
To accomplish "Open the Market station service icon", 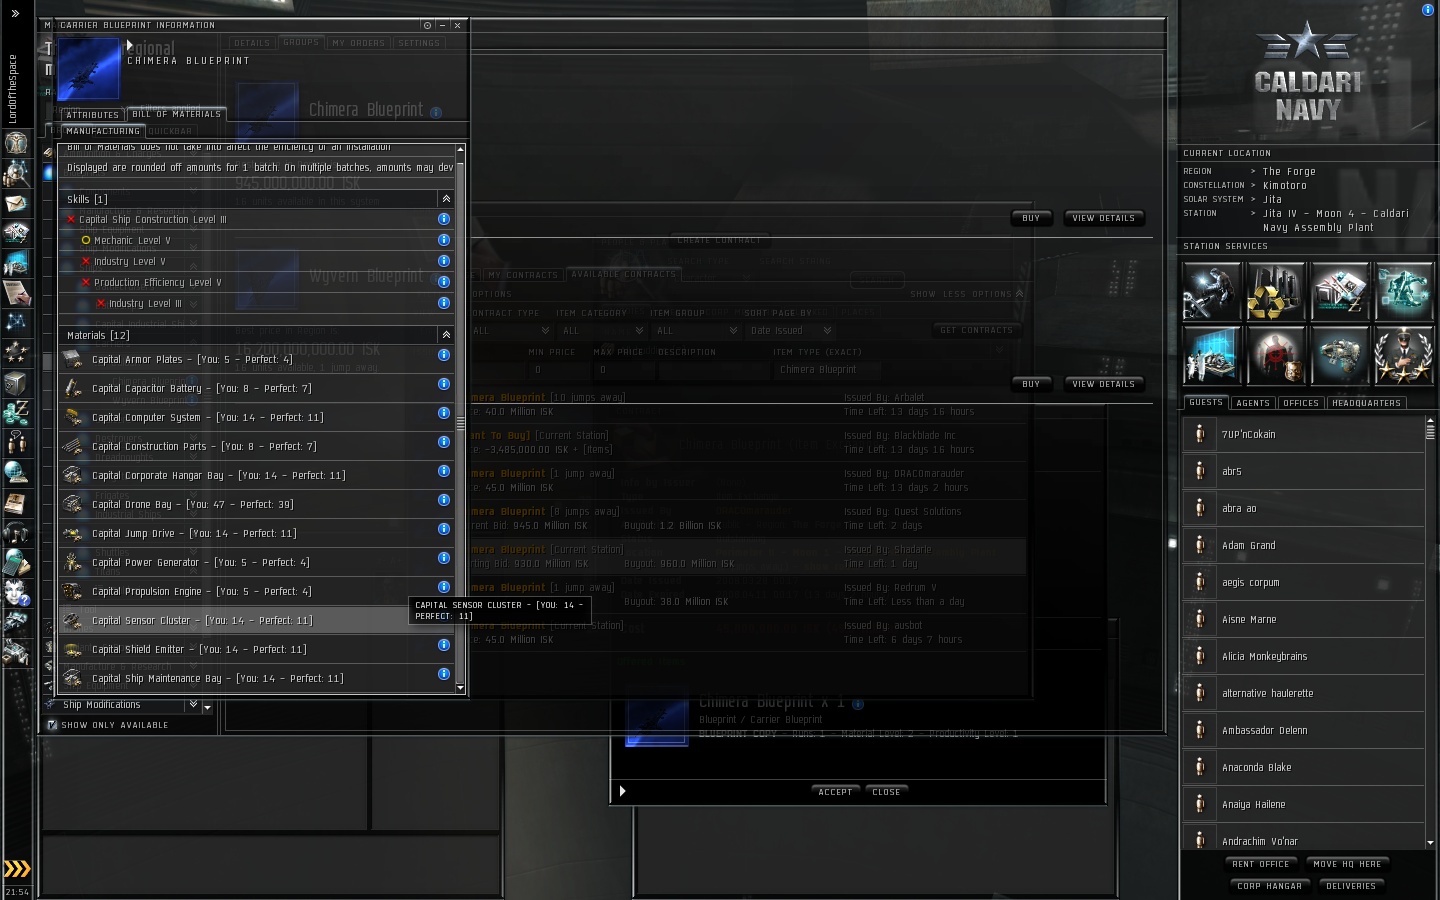I will (1340, 291).
